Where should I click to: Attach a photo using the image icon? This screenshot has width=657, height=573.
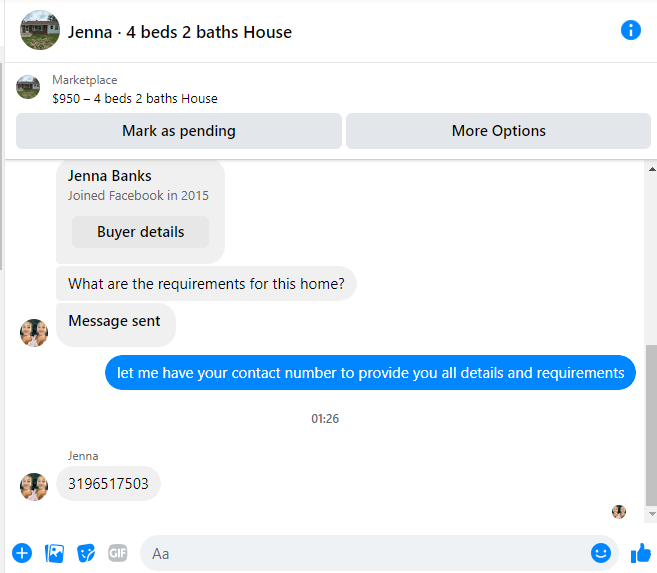pos(54,553)
